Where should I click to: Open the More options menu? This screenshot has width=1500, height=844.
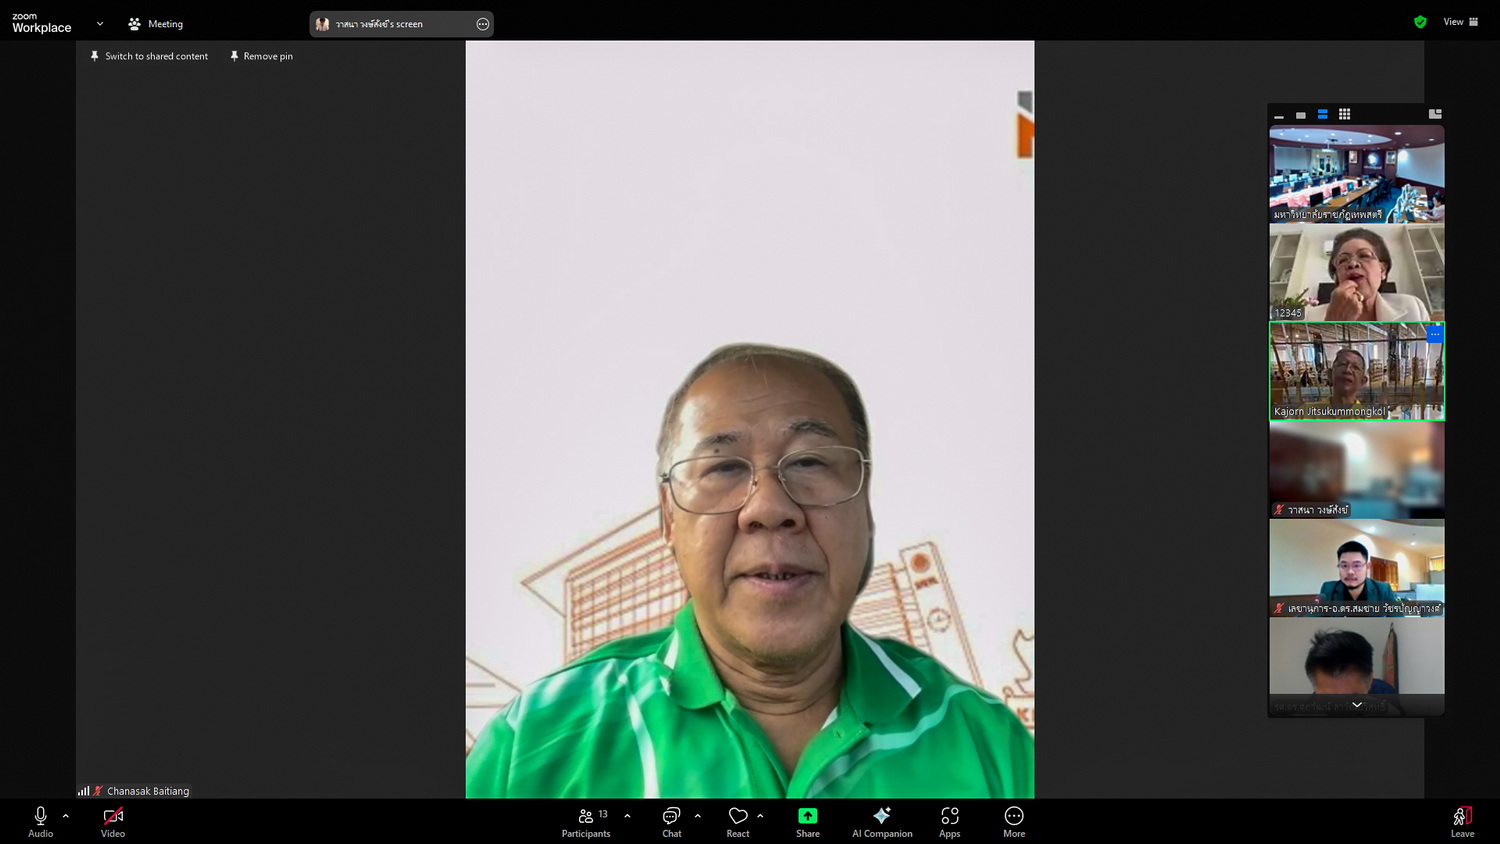(1013, 822)
